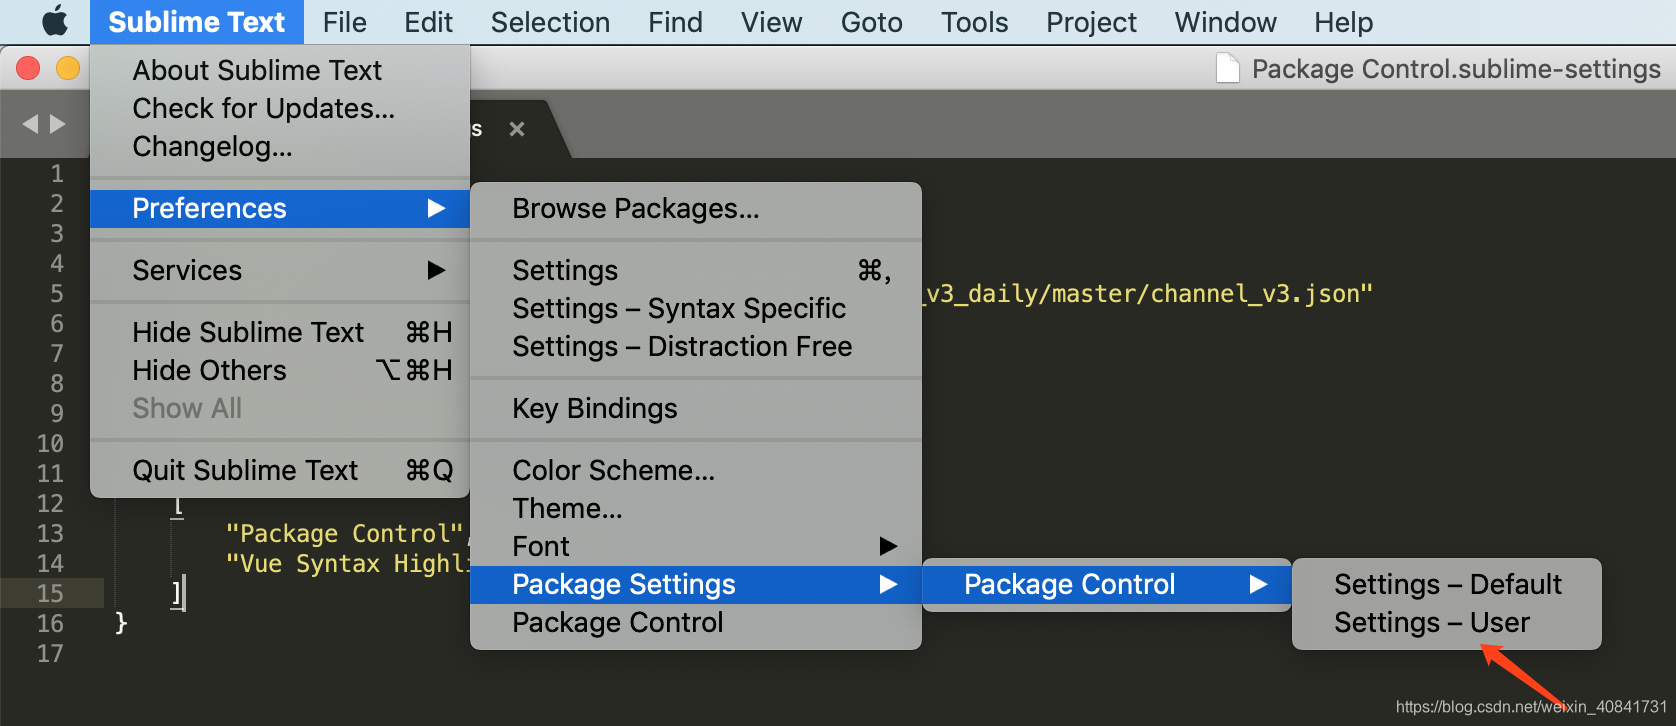Click the Package Control.sublime-settings window title
The height and width of the screenshot is (726, 1676).
point(1456,69)
